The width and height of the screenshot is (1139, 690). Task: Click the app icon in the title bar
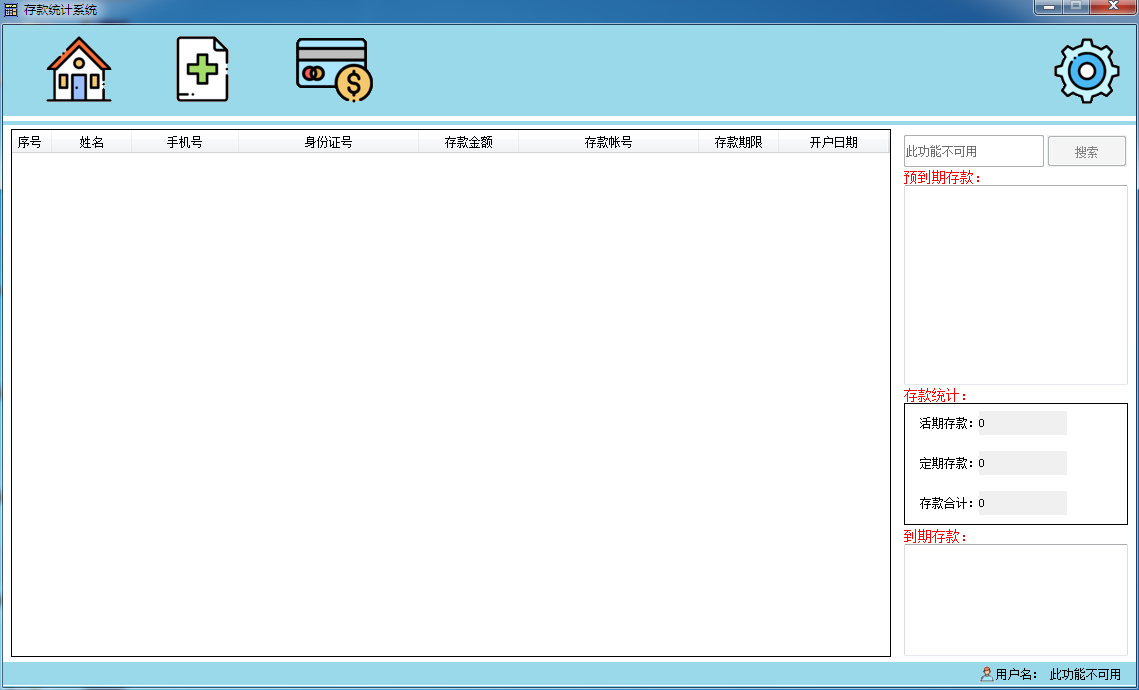click(11, 10)
